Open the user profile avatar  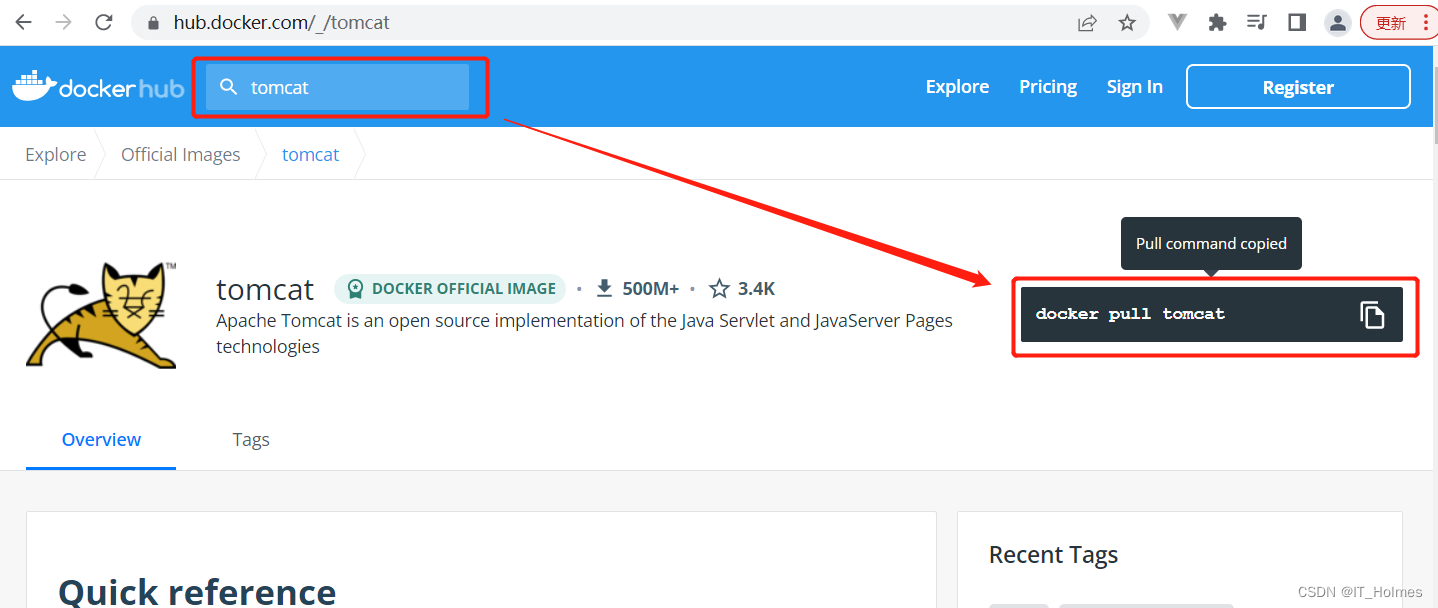pos(1337,22)
